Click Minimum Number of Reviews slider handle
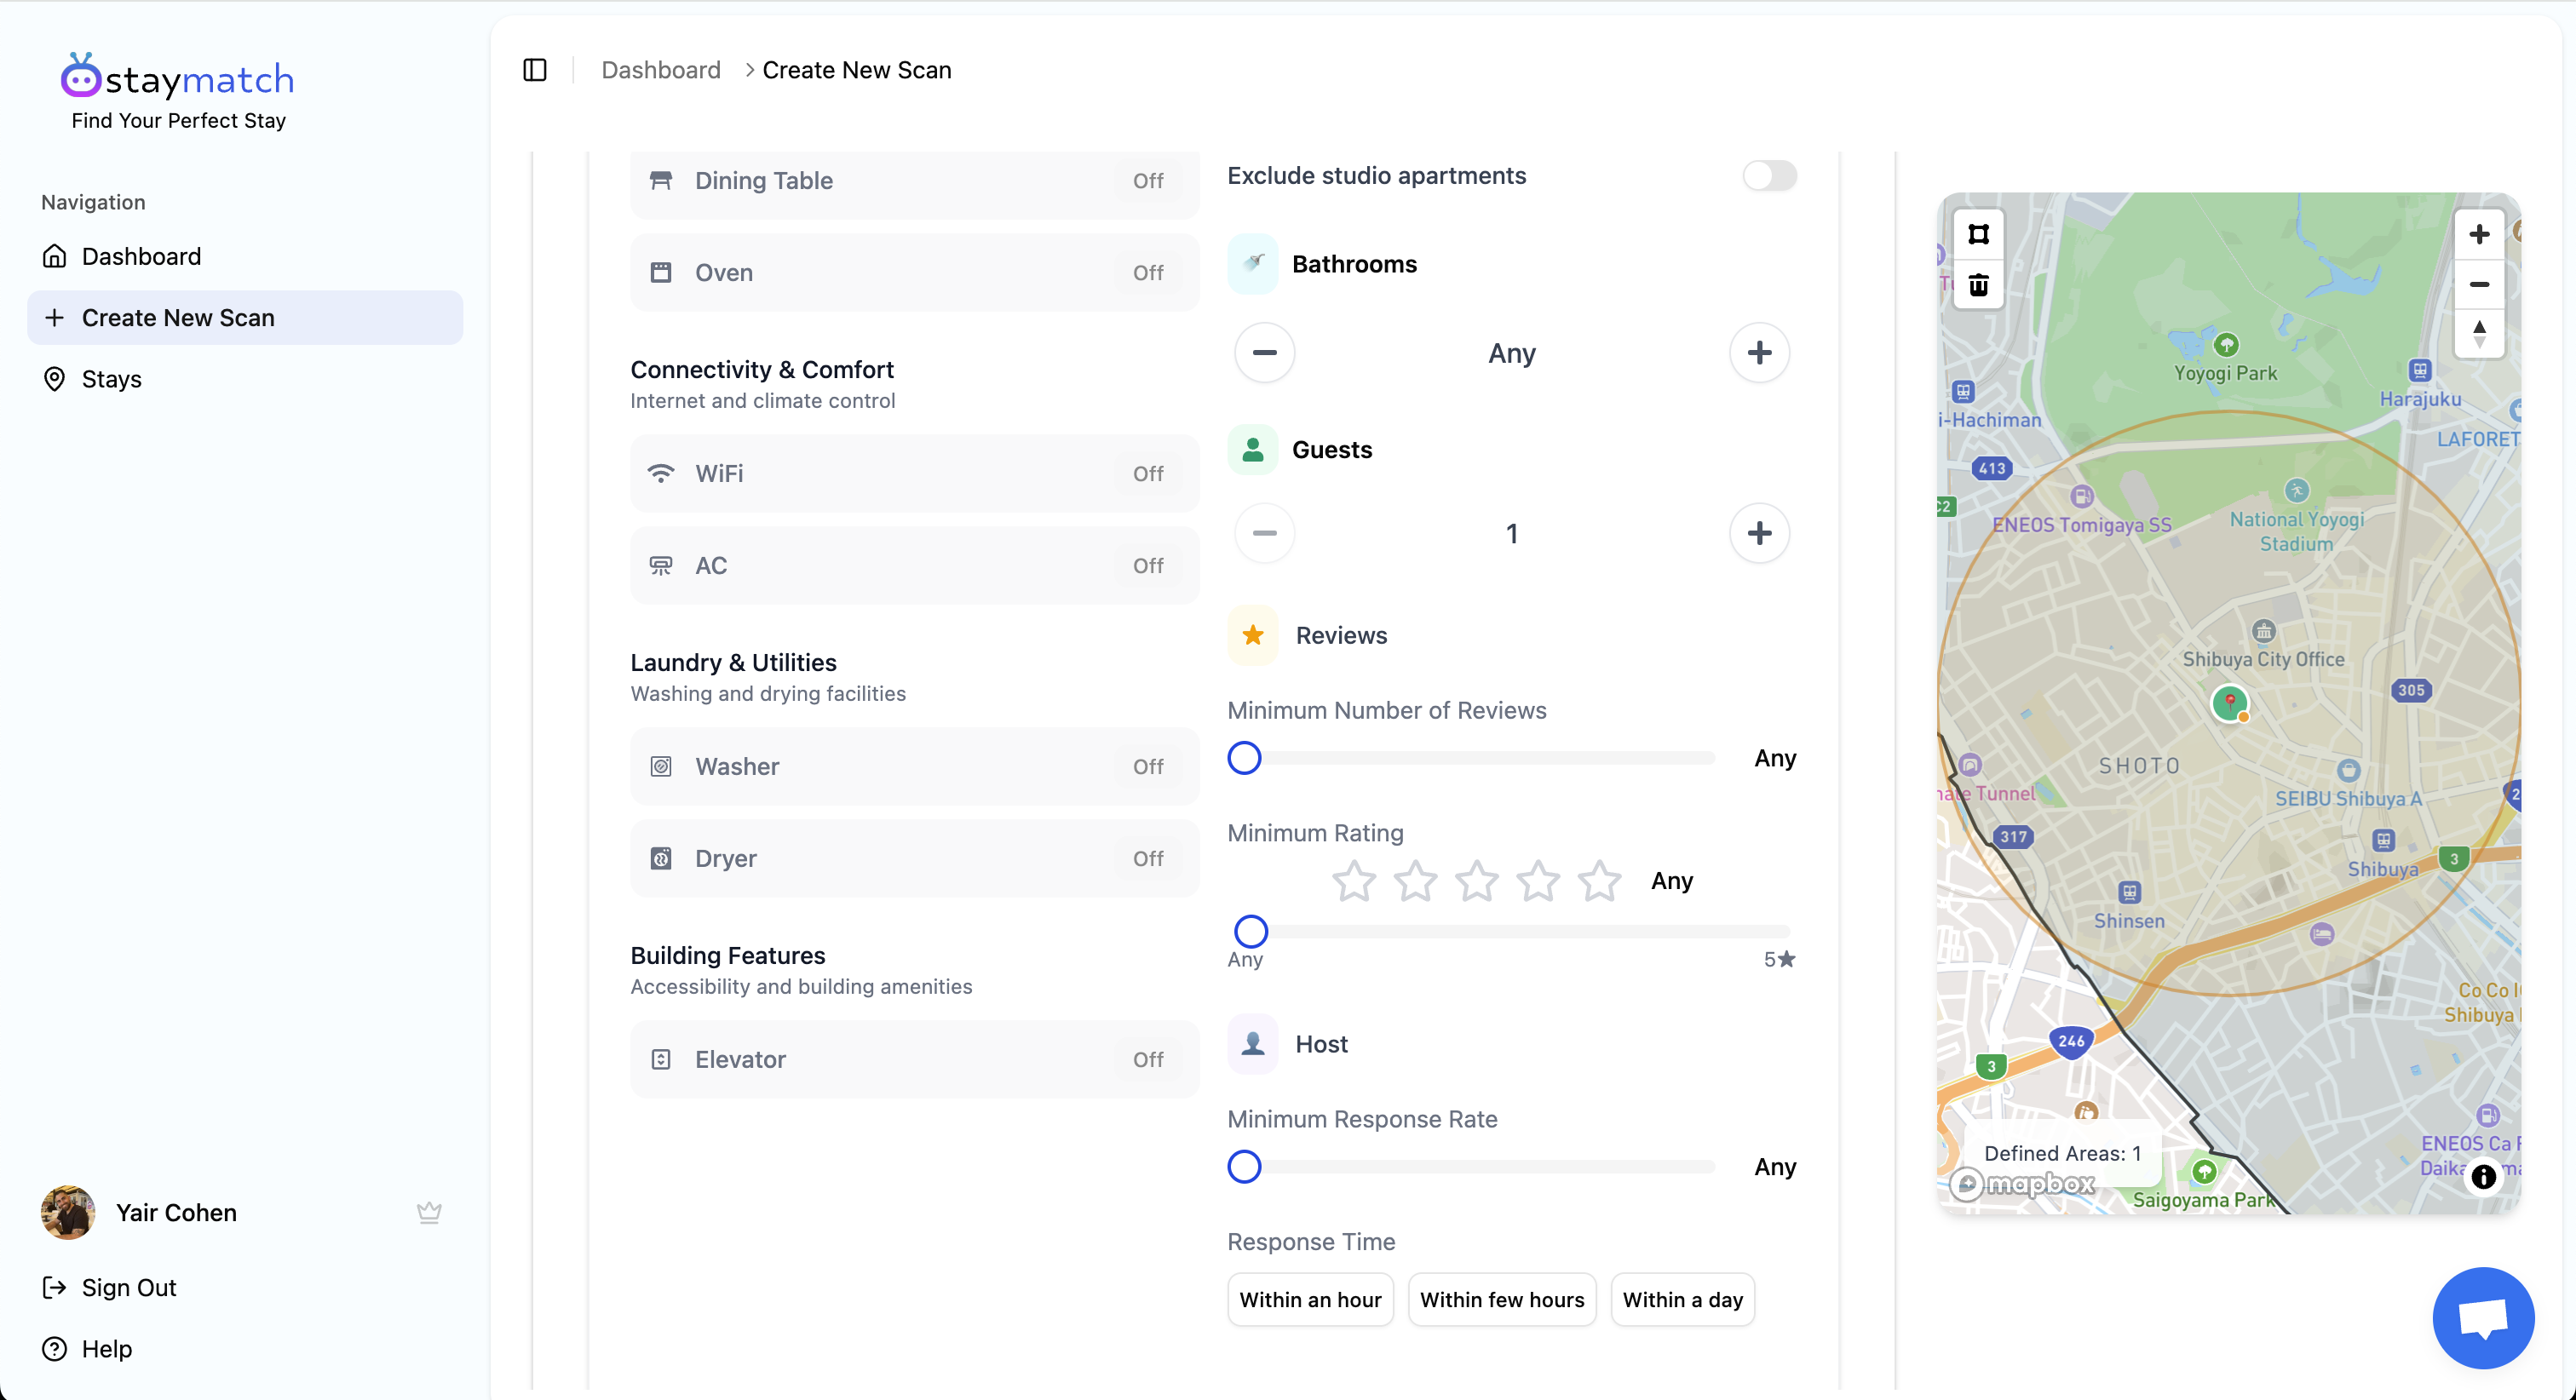The height and width of the screenshot is (1400, 2576). pyautogui.click(x=1244, y=758)
